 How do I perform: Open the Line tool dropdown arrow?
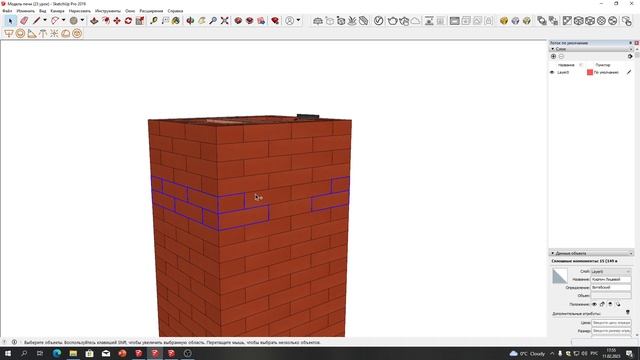tap(45, 20)
